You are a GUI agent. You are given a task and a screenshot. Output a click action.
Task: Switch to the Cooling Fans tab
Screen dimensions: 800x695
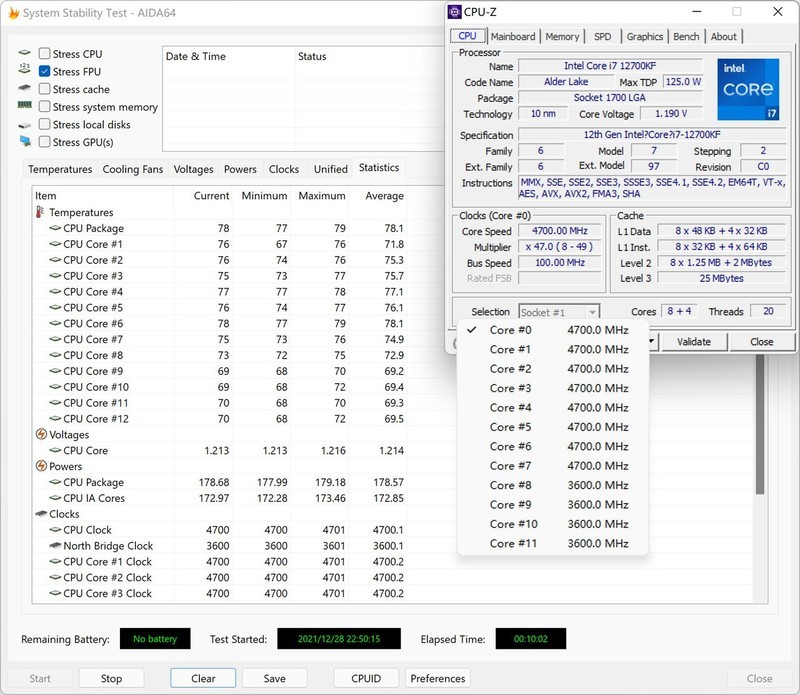133,170
